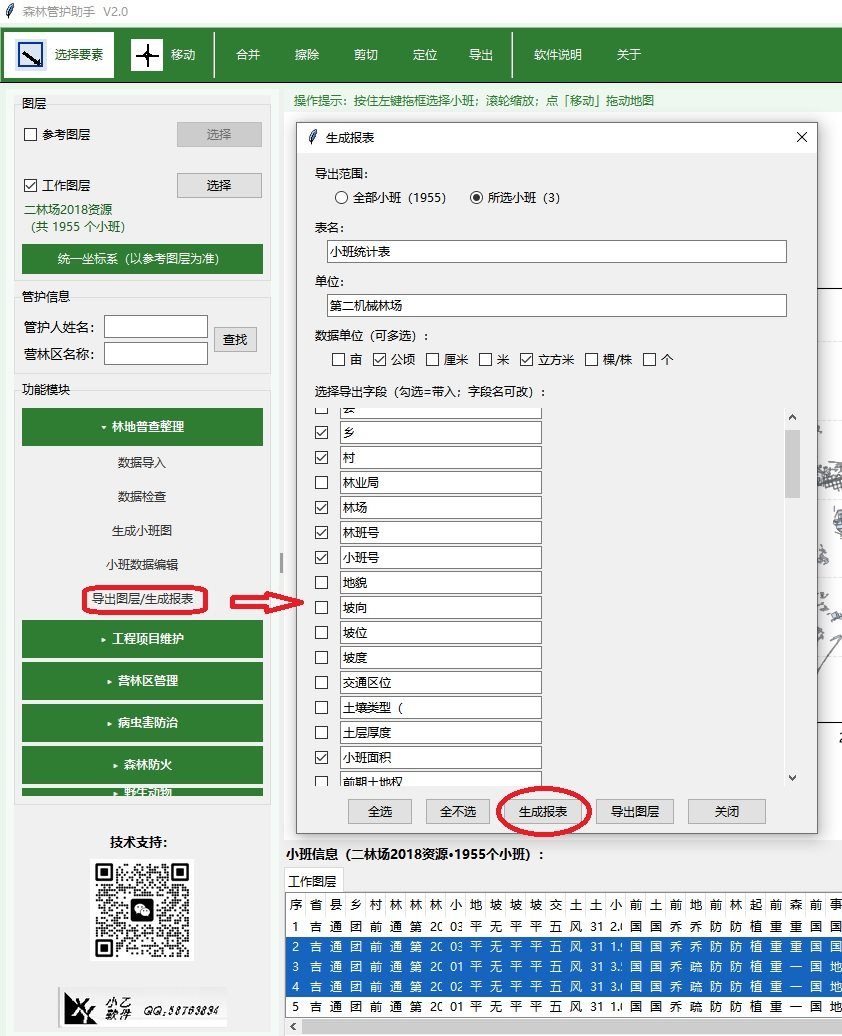
Task: Click the 查找 button
Action: [235, 340]
